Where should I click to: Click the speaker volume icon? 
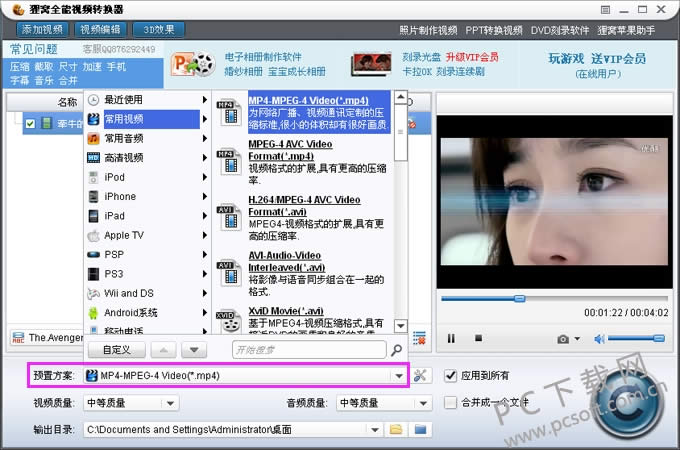pos(599,339)
